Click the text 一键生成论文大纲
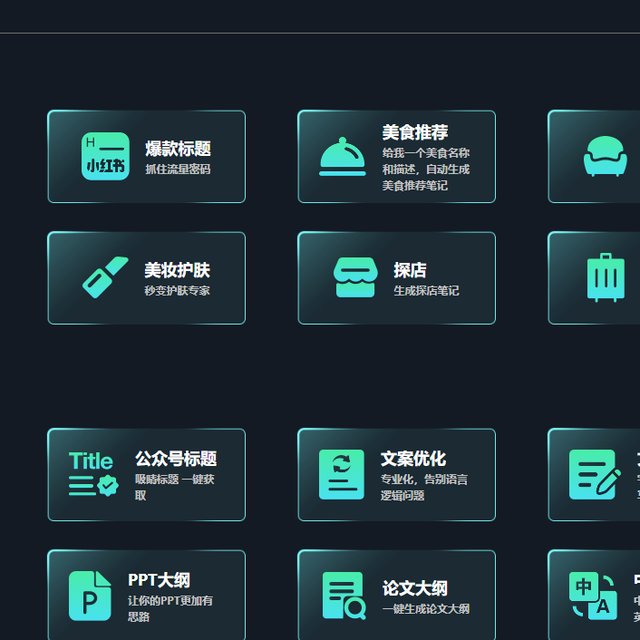 tap(426, 609)
